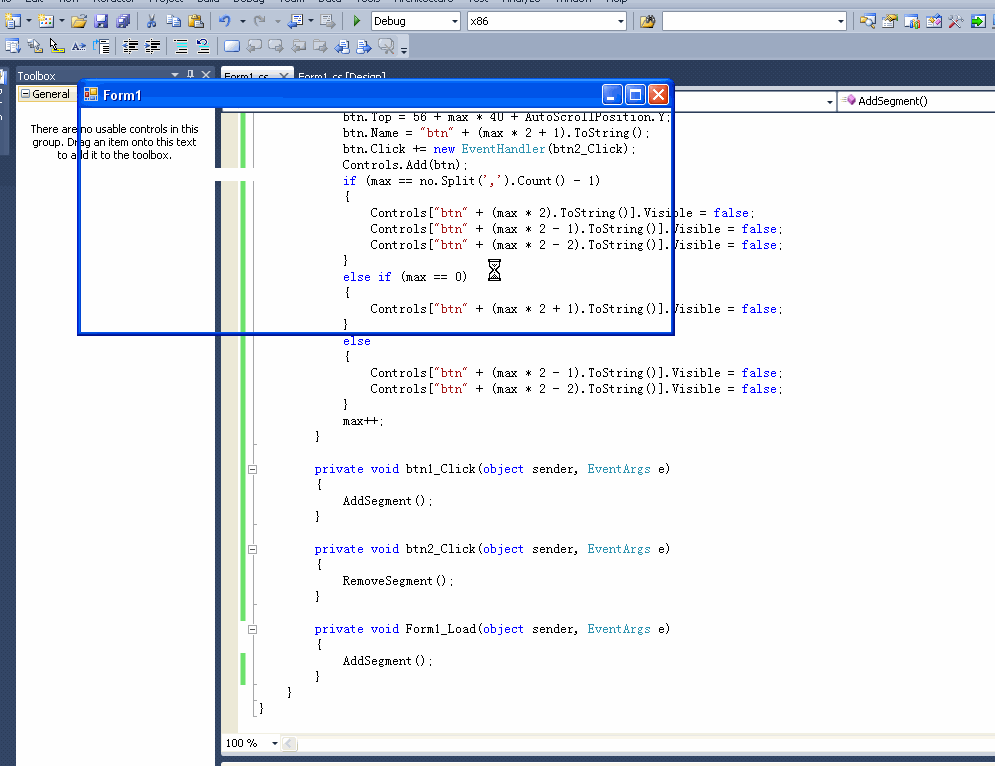Viewport: 995px width, 766px height.
Task: Collapse the General group in the Toolbox
Action: 25,94
